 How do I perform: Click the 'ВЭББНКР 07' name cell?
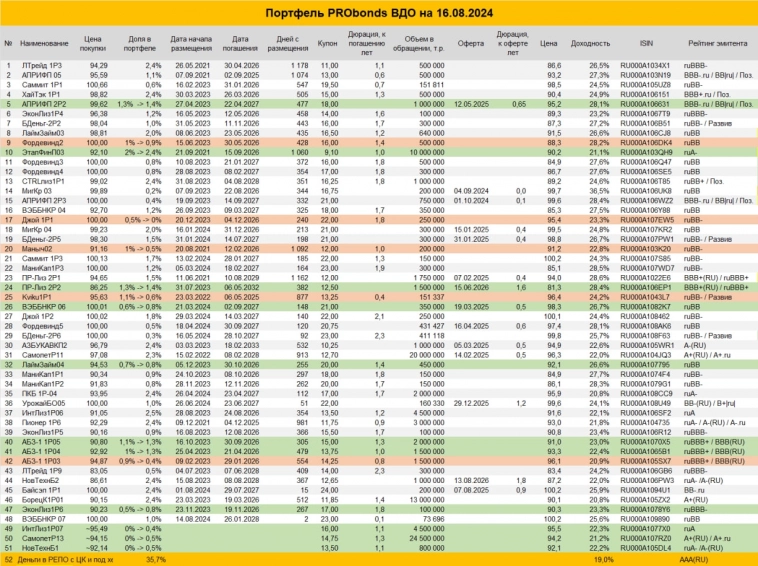44,520
